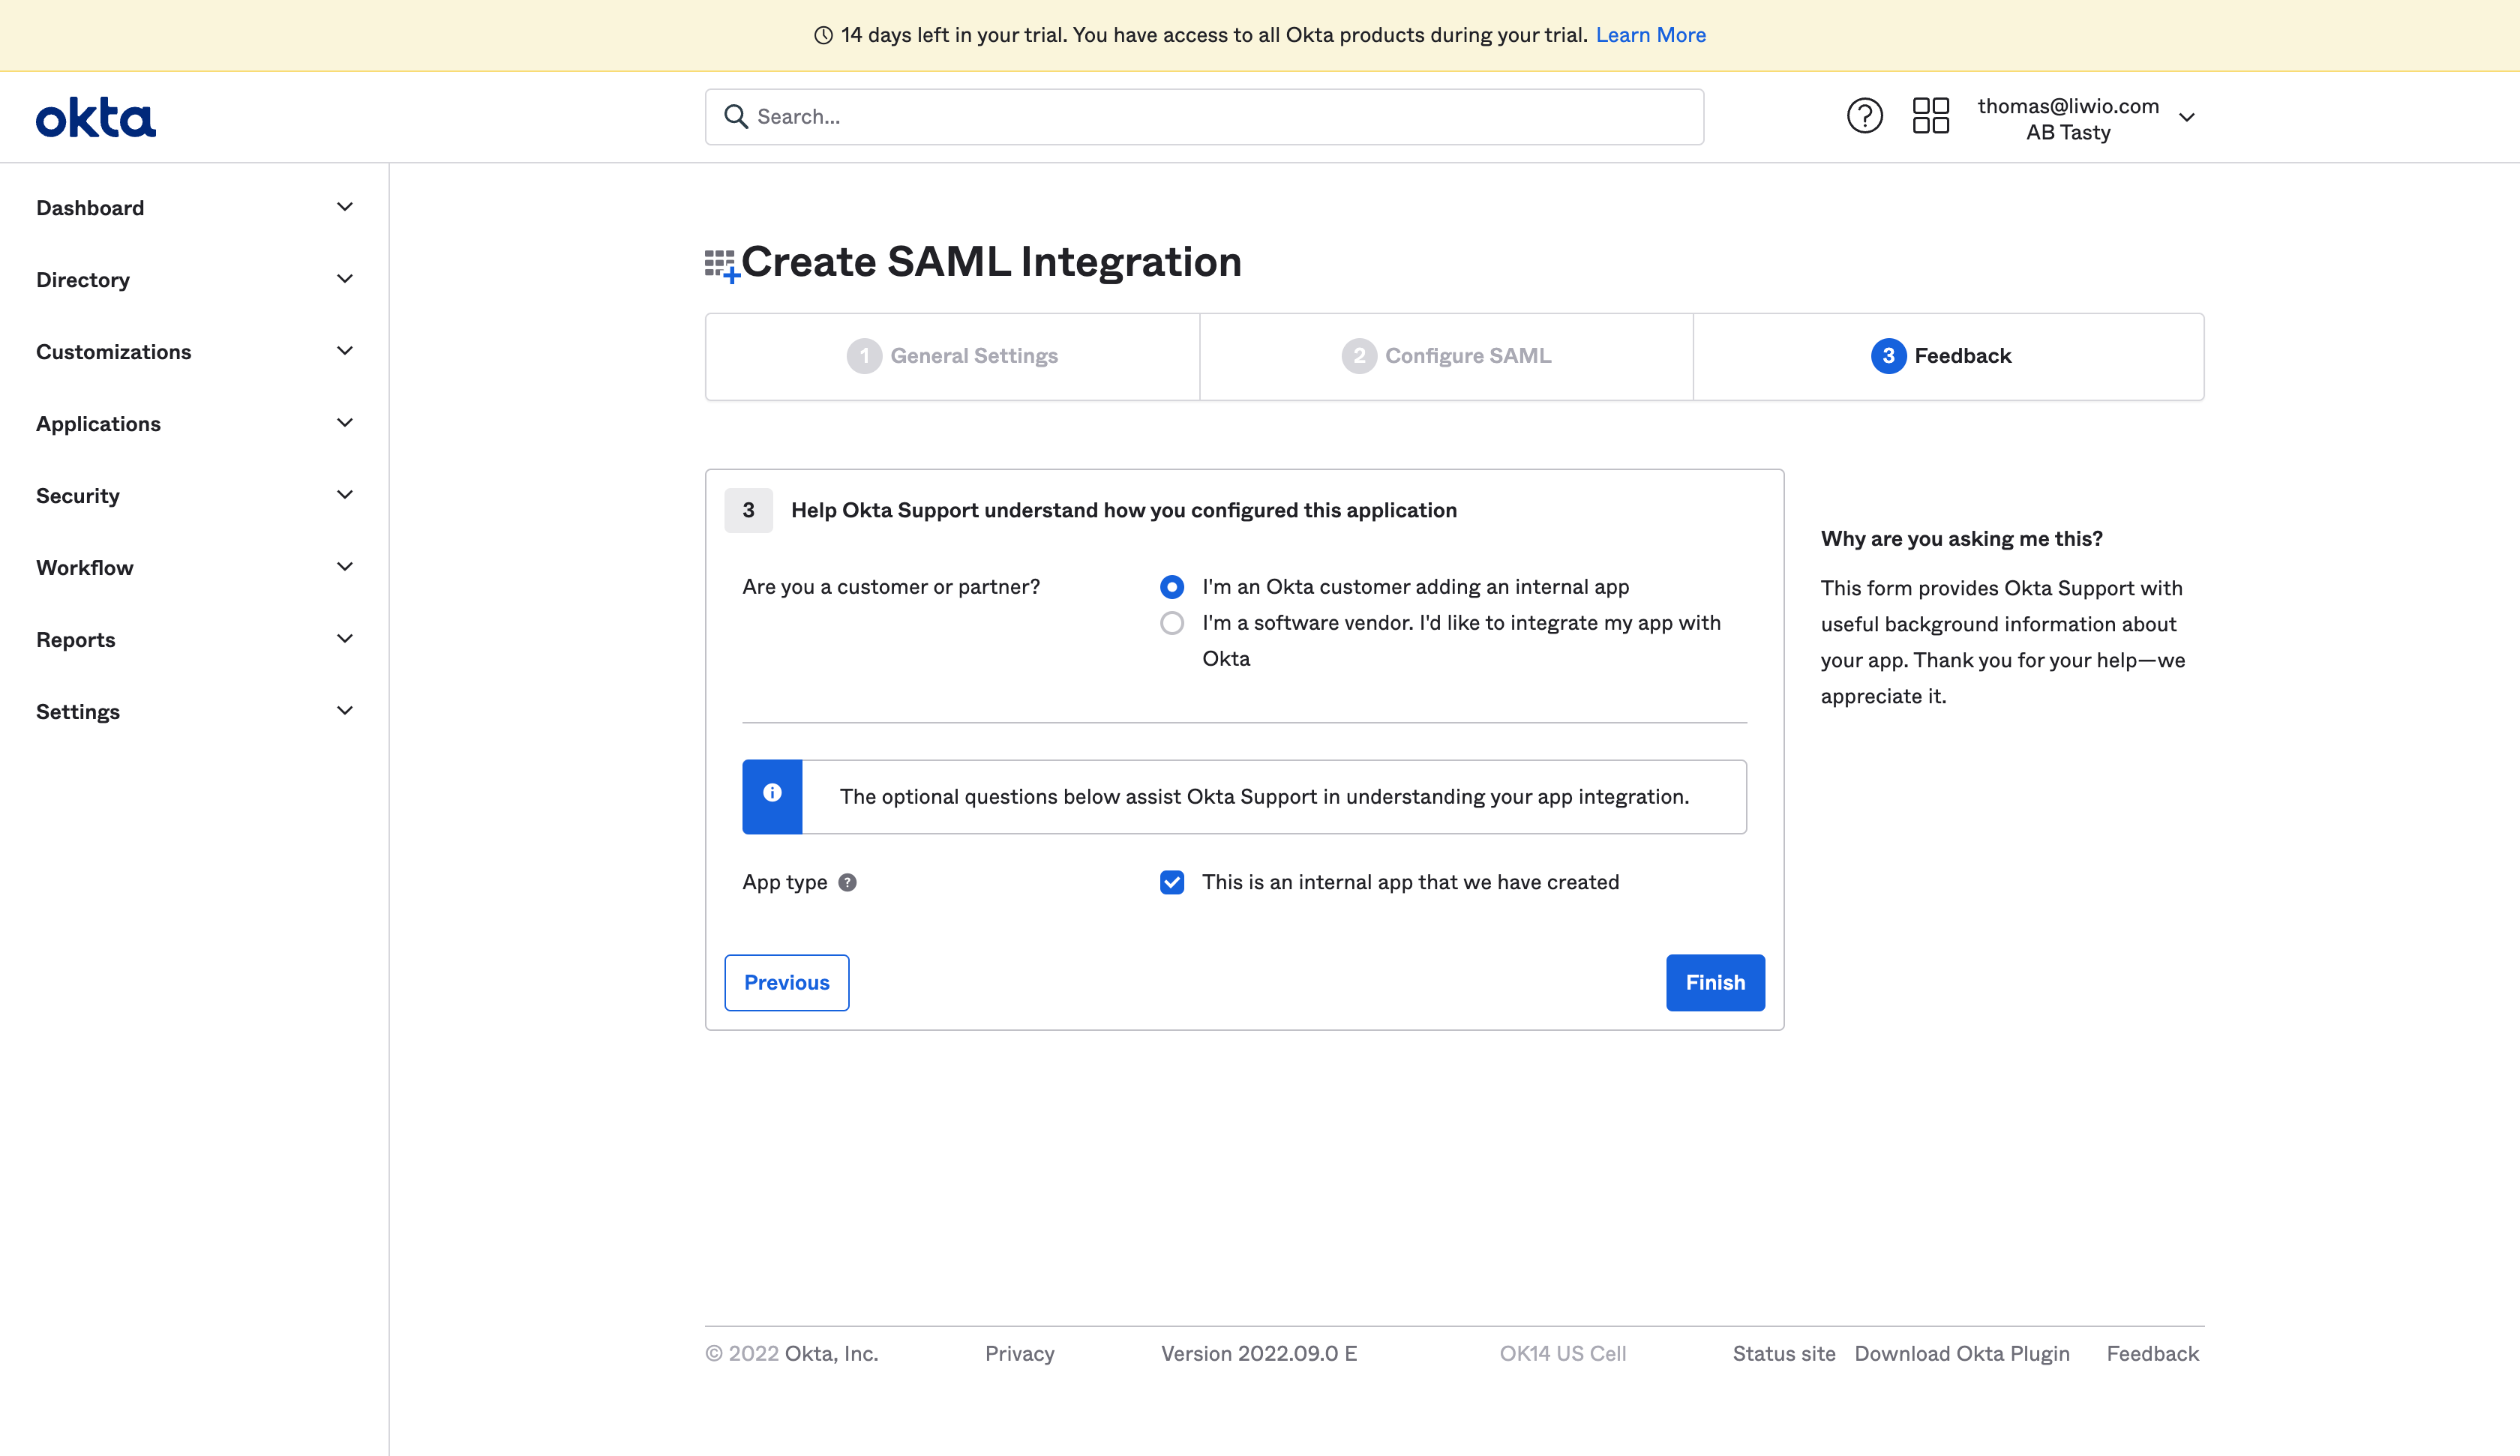Click the App type help tooltip icon
2520x1456 pixels.
(847, 882)
